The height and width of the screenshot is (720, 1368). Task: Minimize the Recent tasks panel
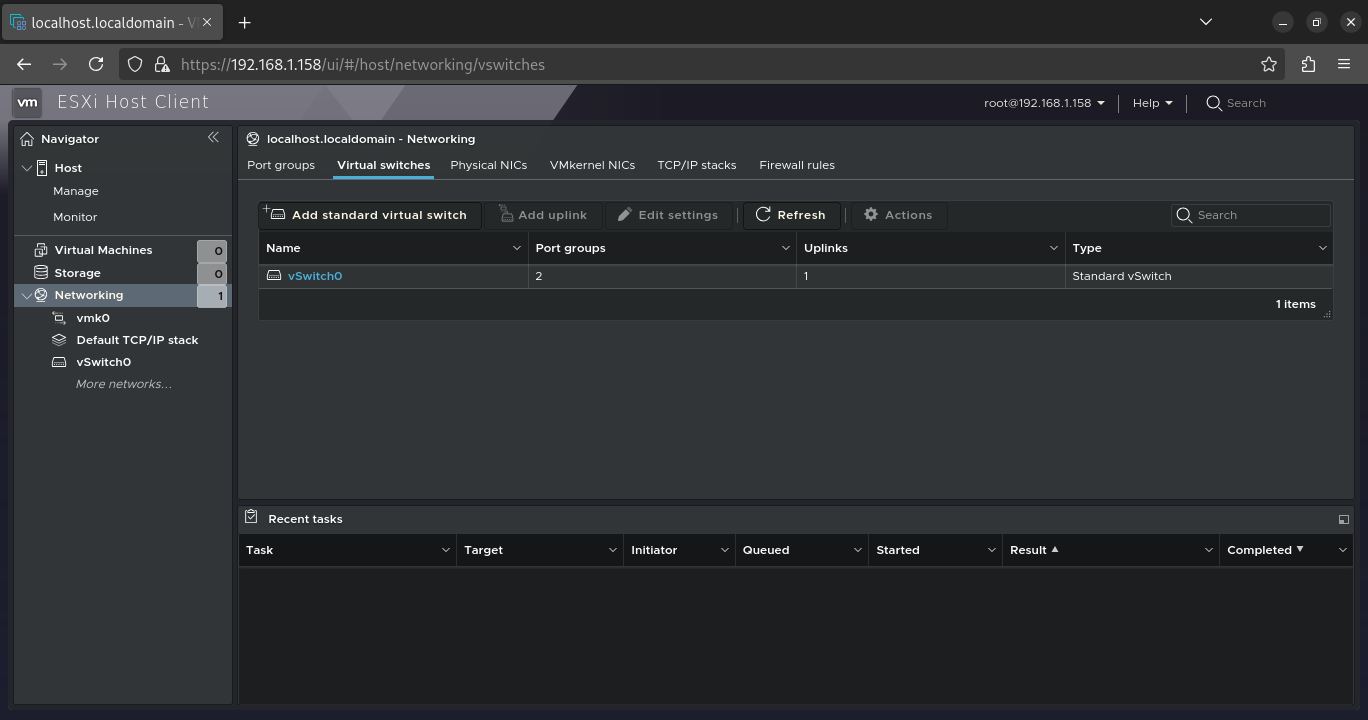point(1343,519)
